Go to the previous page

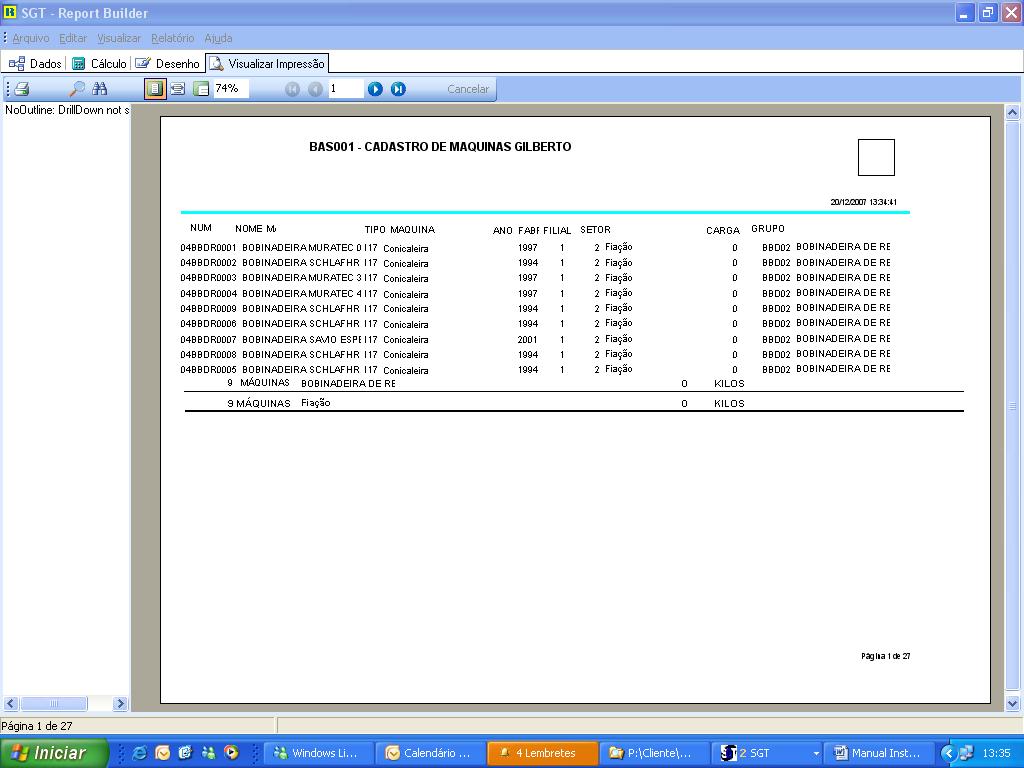pos(315,89)
